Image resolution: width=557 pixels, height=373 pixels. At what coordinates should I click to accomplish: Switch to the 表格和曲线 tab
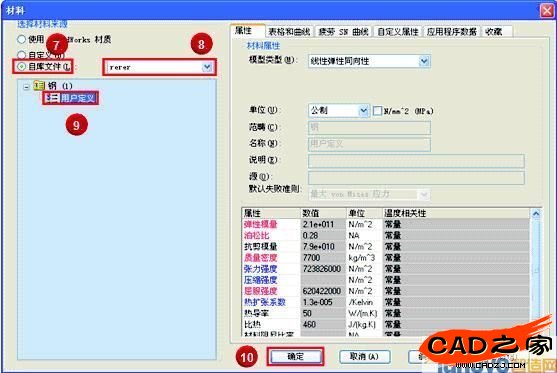(289, 32)
